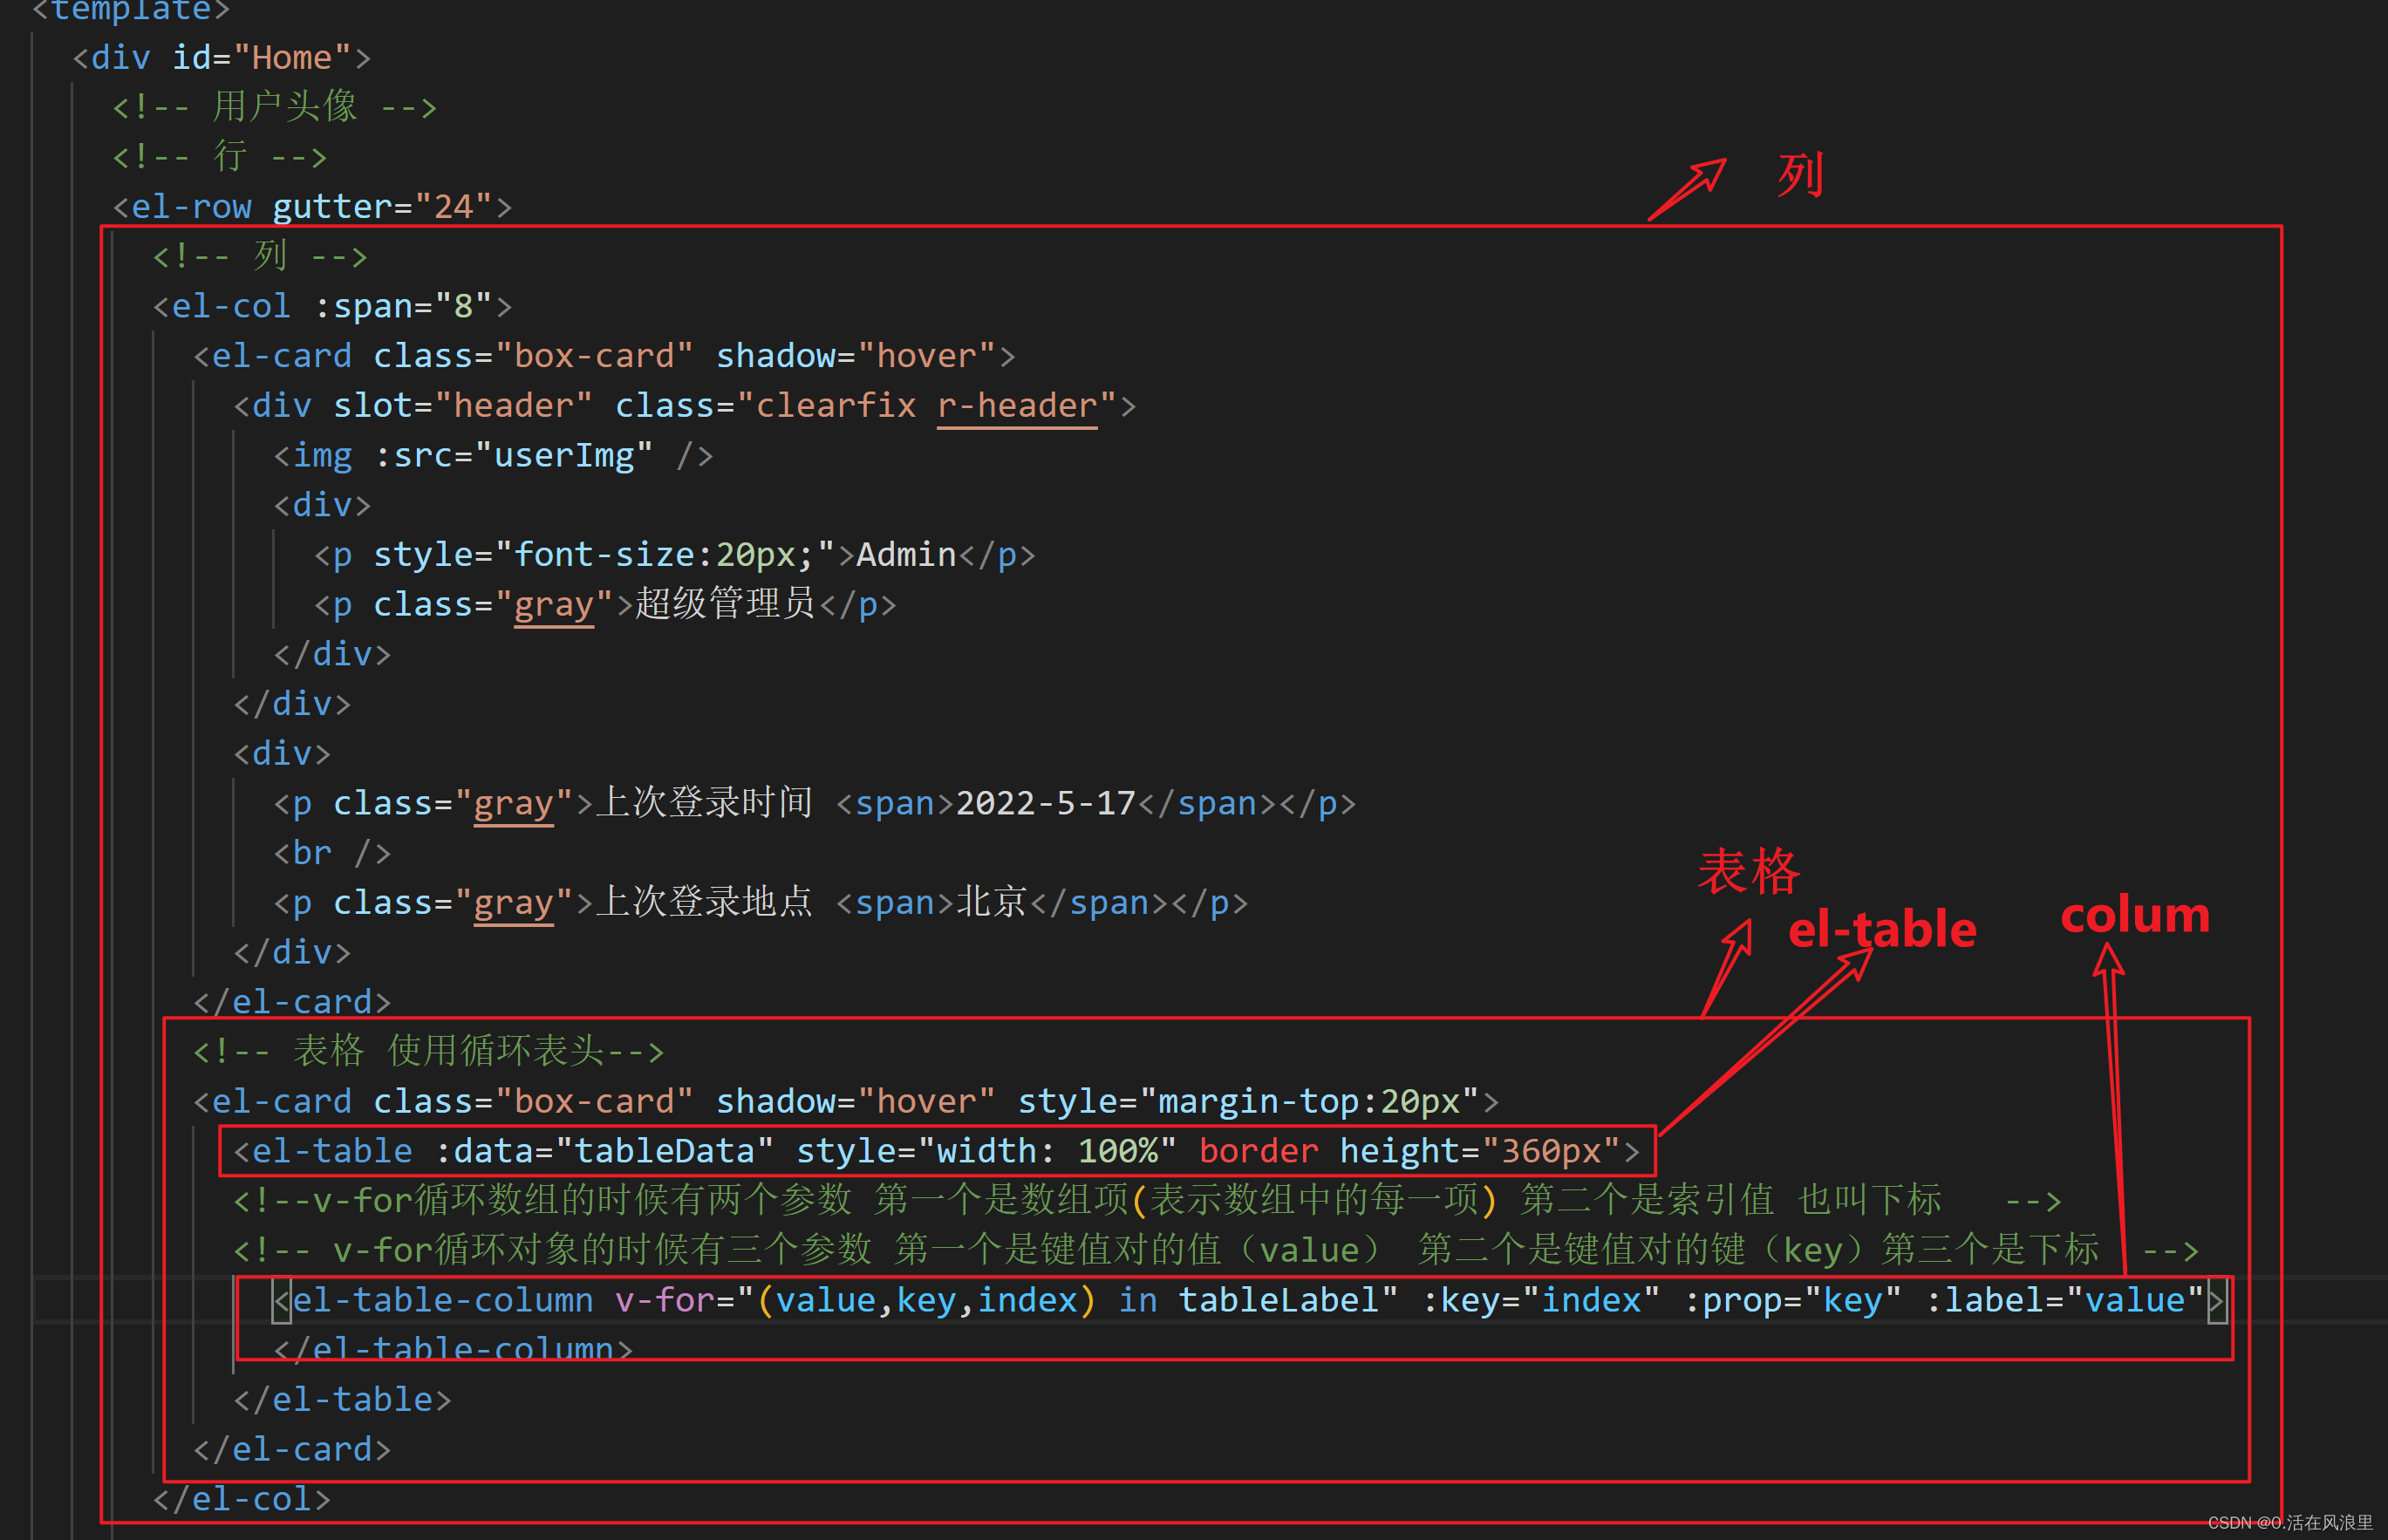Screen dimensions: 2388x1540
Task: Place cursor on el-col :span="8" tag
Action: [332, 306]
